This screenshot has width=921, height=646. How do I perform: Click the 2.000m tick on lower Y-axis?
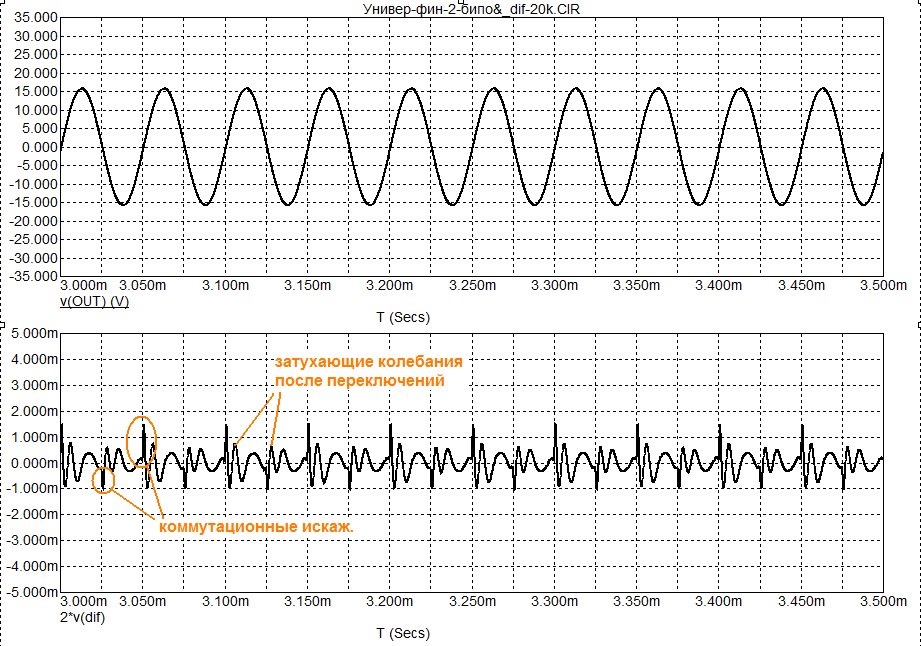click(35, 411)
